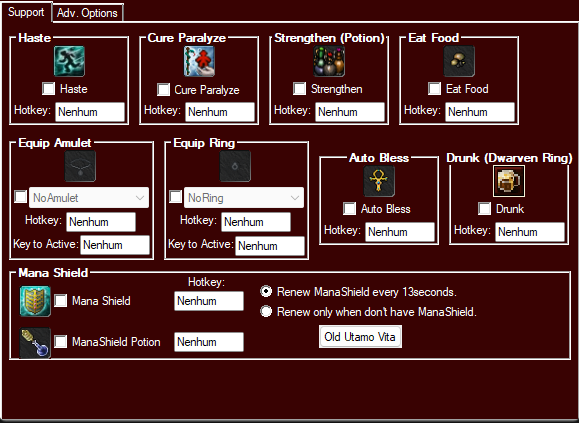
Task: Enable the Haste checkbox
Action: pyautogui.click(x=48, y=89)
